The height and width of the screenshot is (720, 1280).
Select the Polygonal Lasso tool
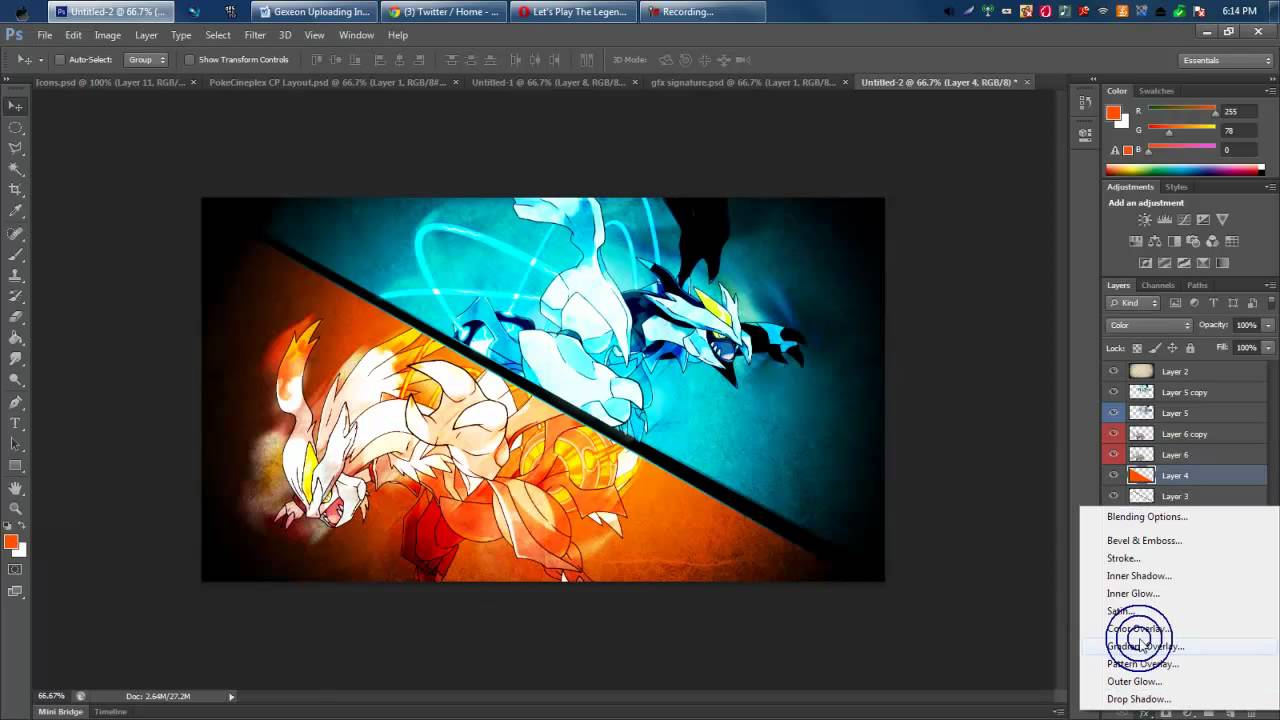(x=15, y=148)
